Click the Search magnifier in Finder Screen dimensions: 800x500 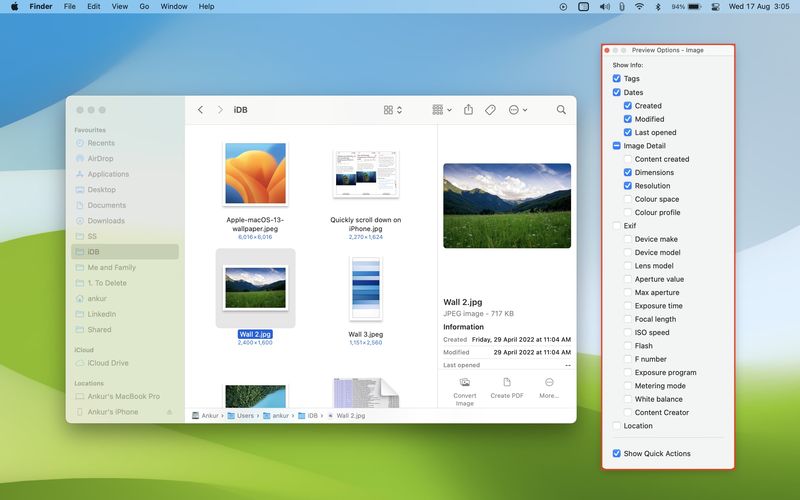561,110
